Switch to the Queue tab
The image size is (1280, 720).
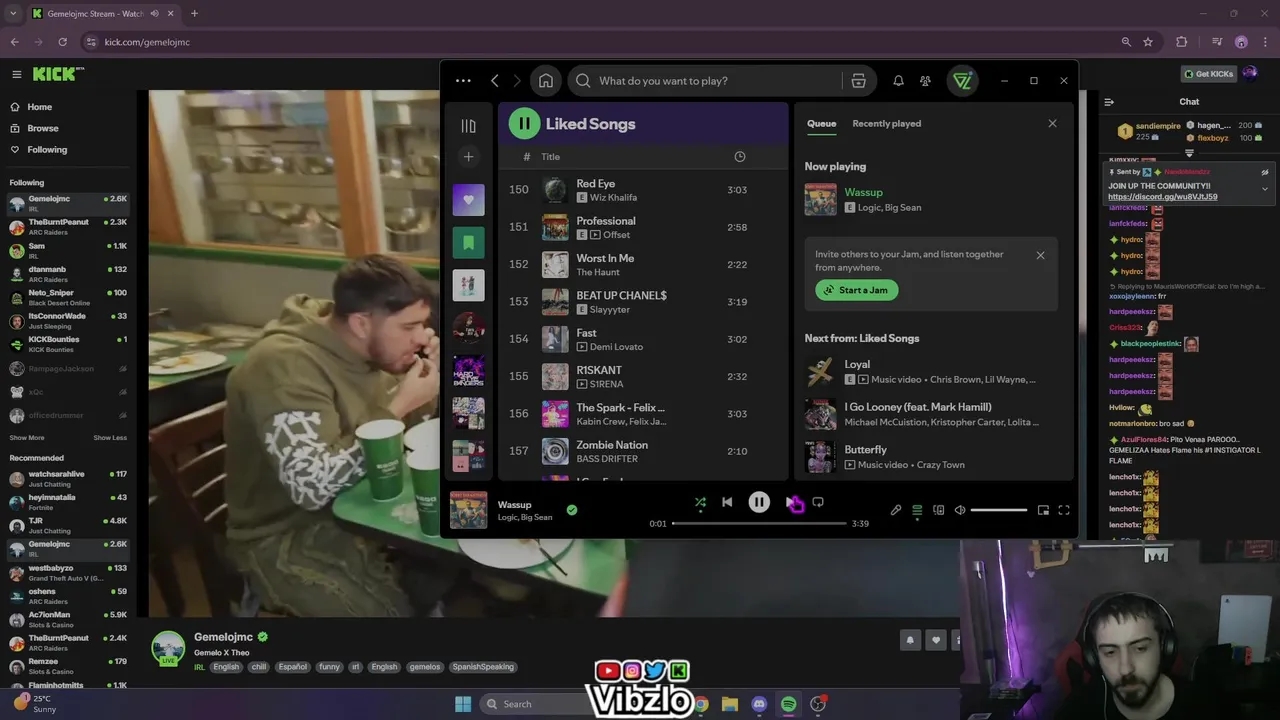pos(821,124)
